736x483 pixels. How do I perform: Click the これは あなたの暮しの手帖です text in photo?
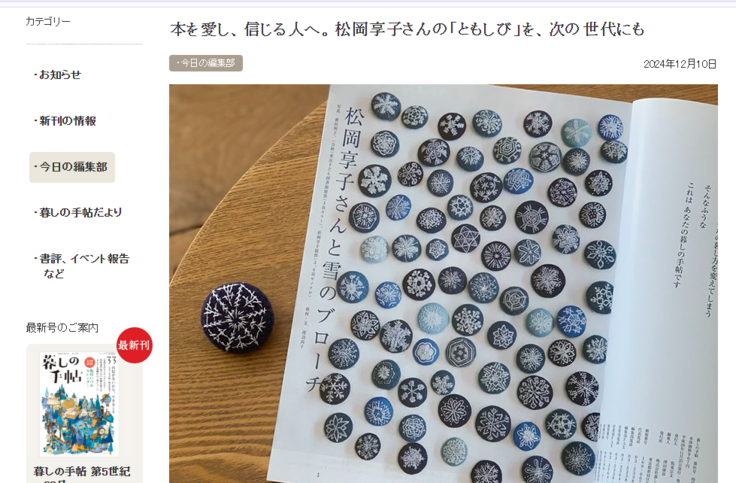(683, 234)
